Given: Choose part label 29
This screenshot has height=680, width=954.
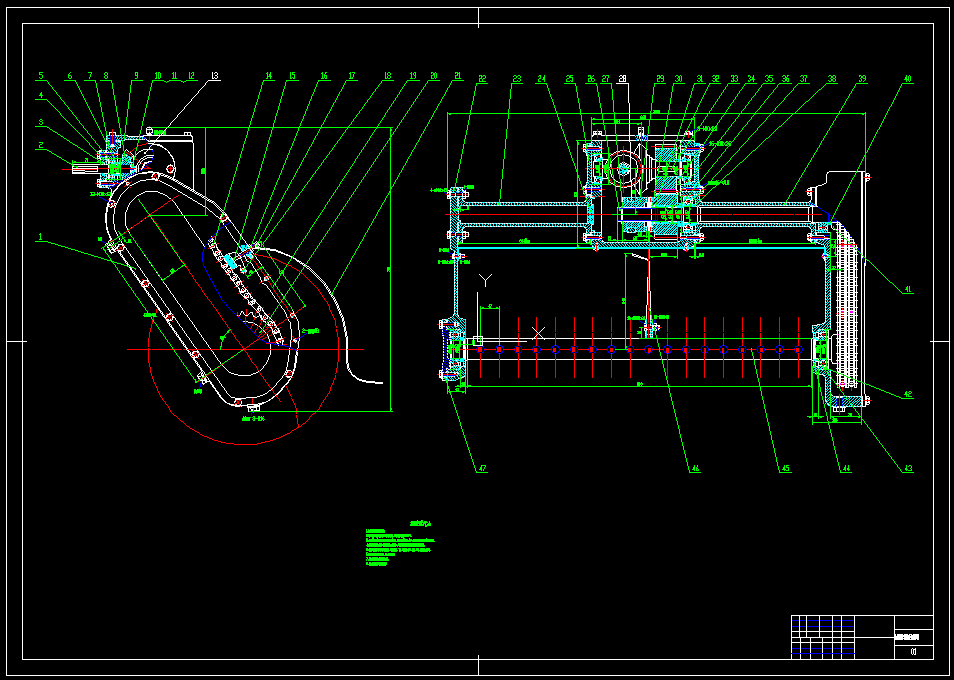Looking at the screenshot, I should (x=660, y=78).
